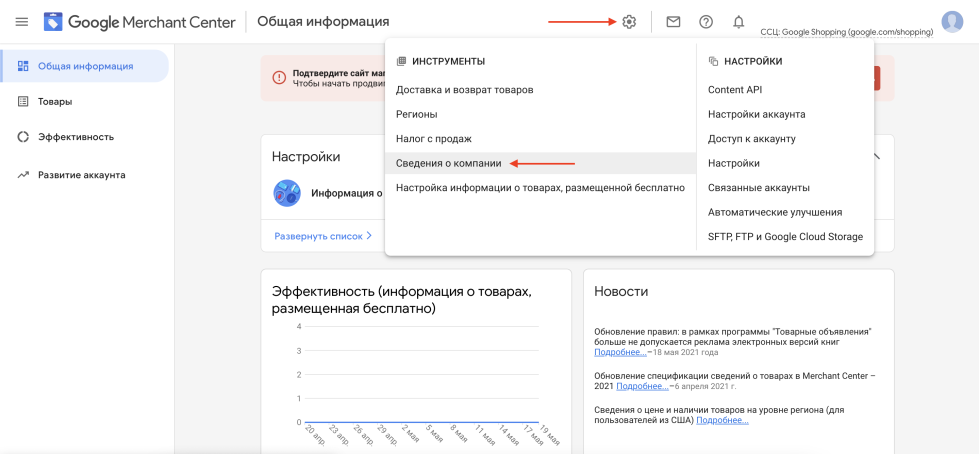The height and width of the screenshot is (454, 979).
Task: Click the ССЦ Google Shopping link
Action: pos(847,32)
